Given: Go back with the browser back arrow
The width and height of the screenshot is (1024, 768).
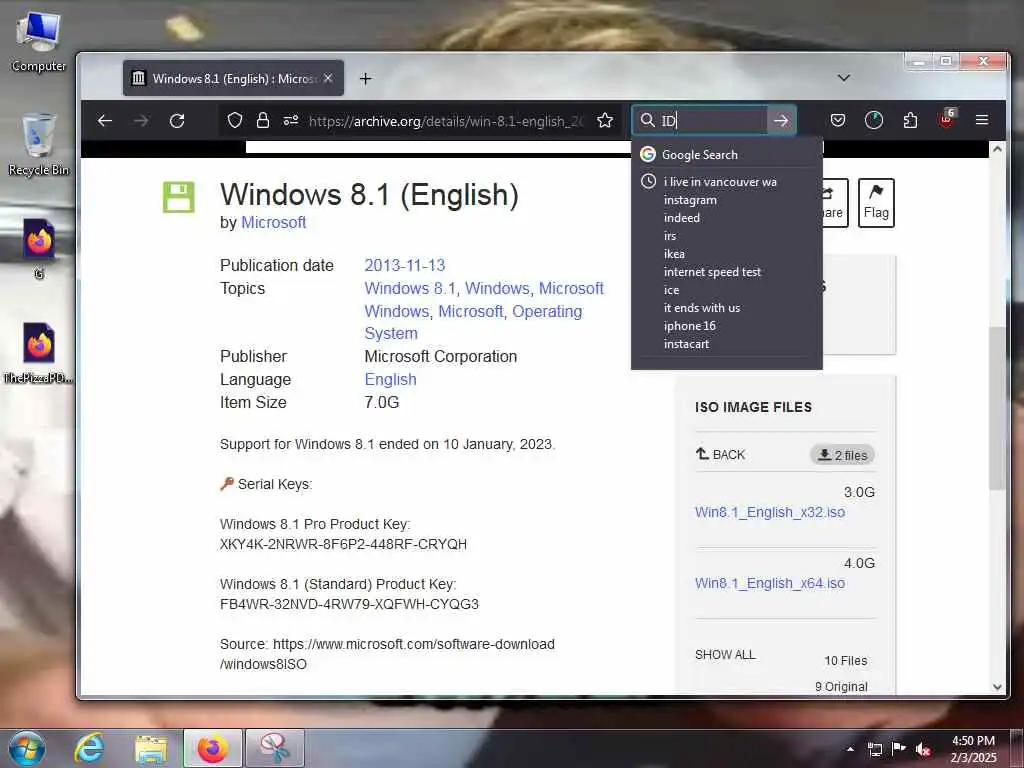Looking at the screenshot, I should (104, 121).
